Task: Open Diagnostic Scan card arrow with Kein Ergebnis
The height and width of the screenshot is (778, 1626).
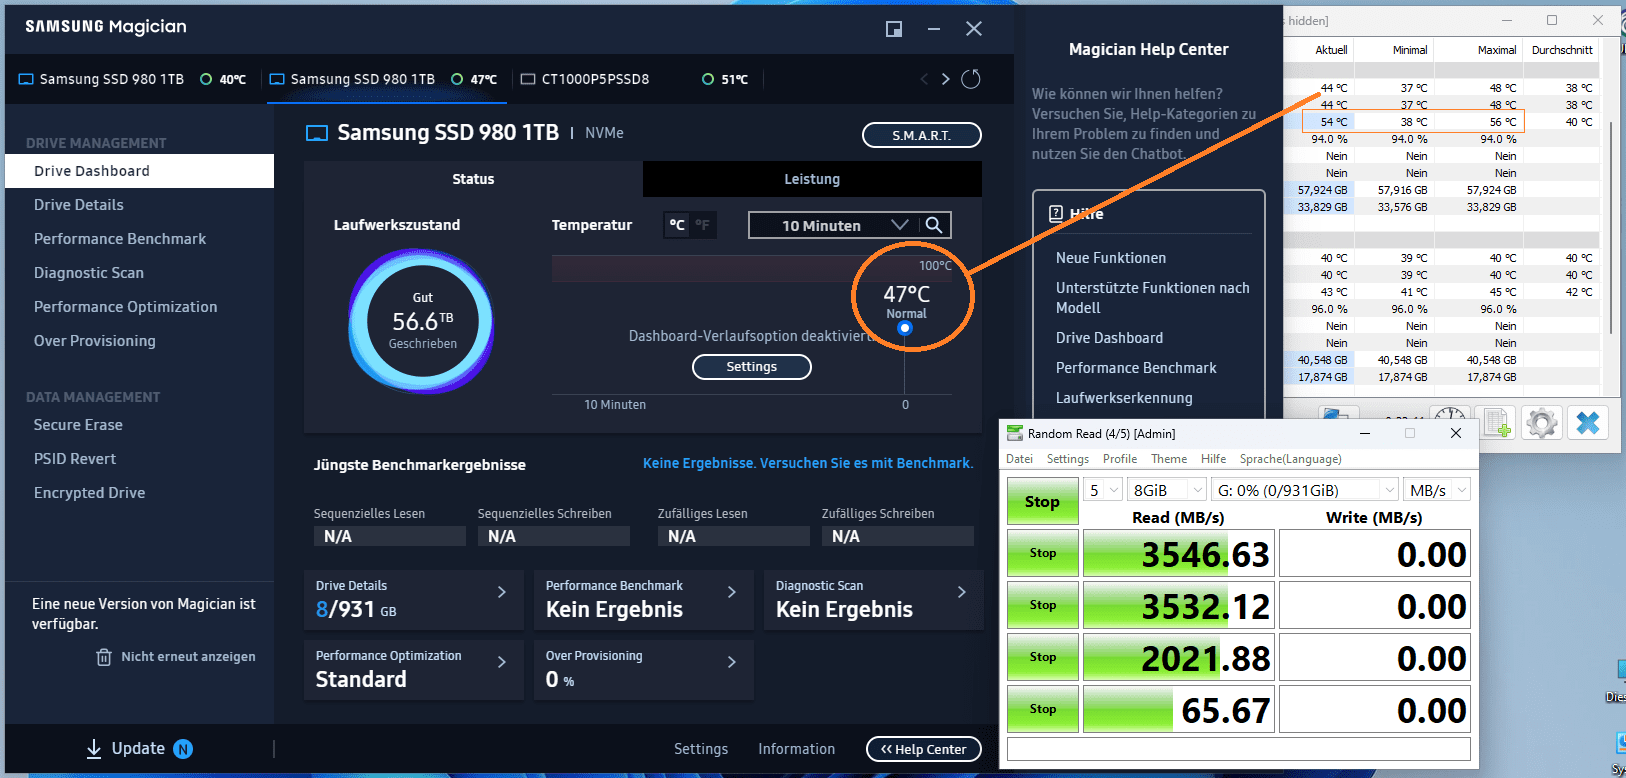Action: pos(961,592)
